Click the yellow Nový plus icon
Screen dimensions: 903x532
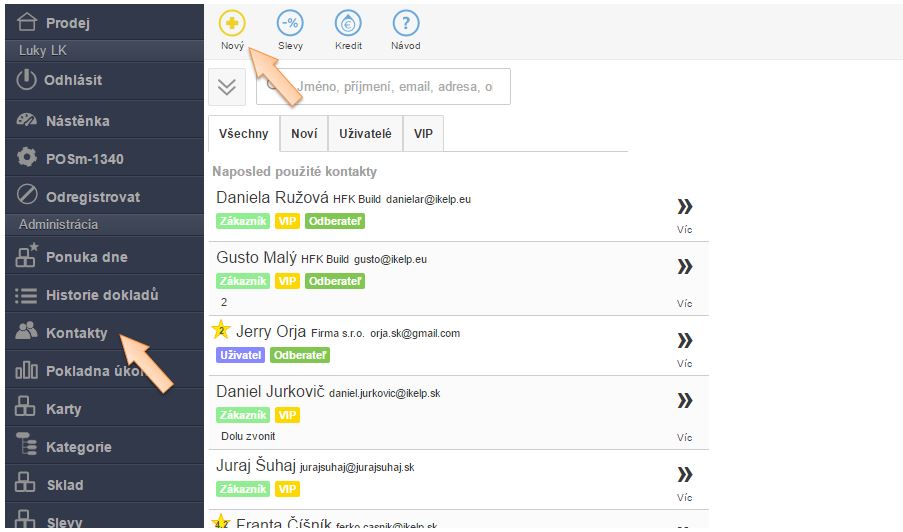pos(232,23)
